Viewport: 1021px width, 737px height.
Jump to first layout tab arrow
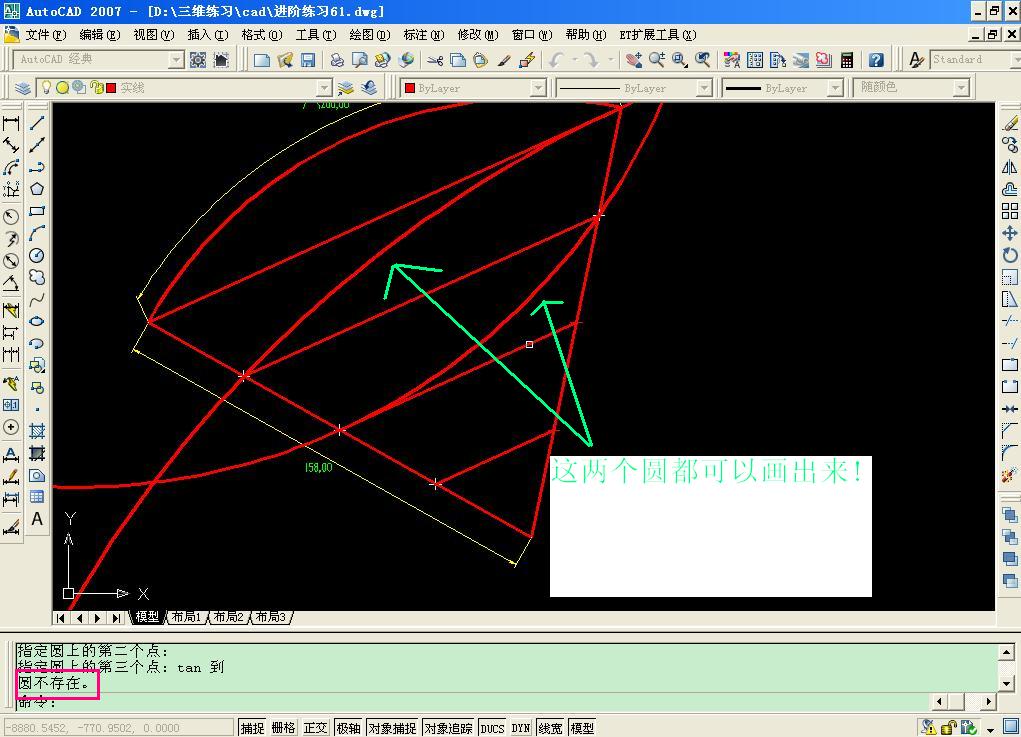pyautogui.click(x=61, y=618)
